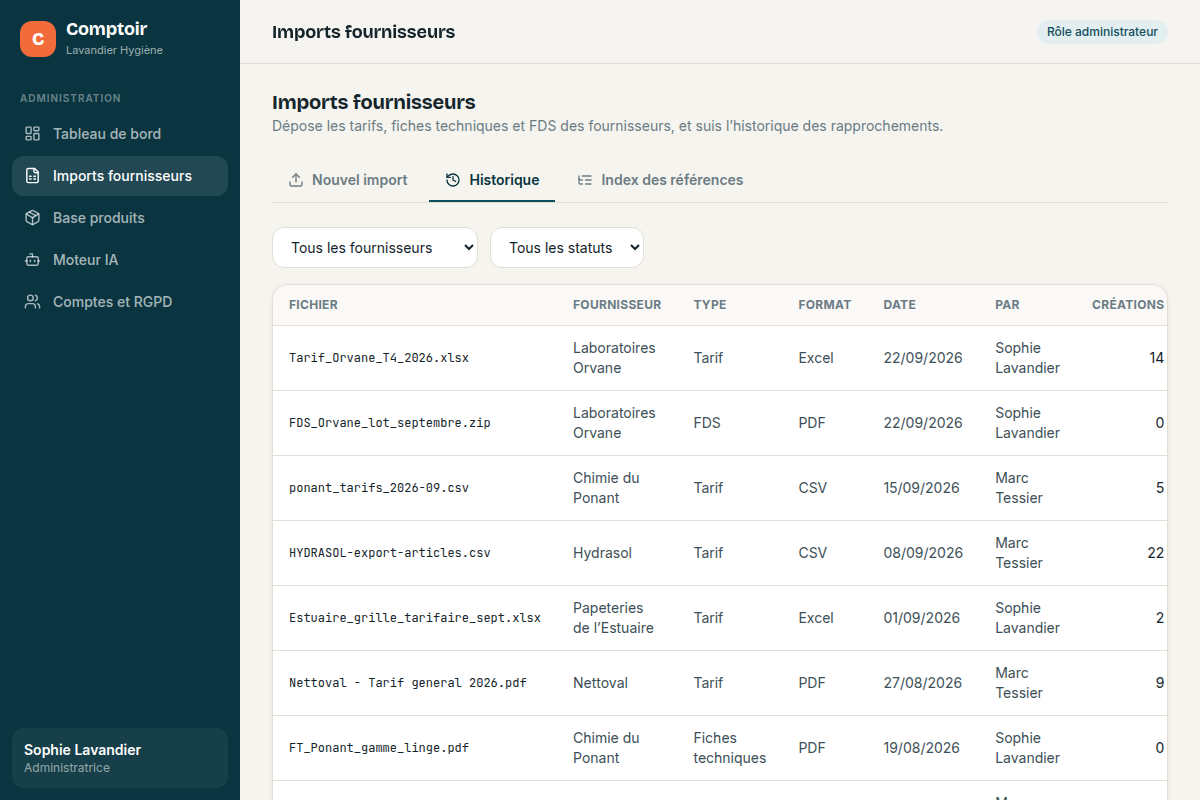Click the Imports fournisseurs file icon
This screenshot has width=1200, height=800.
coord(33,176)
